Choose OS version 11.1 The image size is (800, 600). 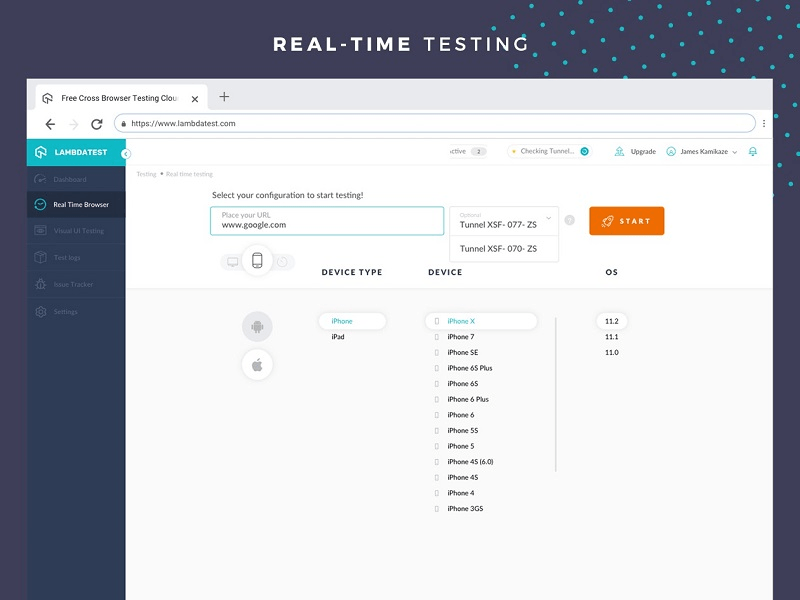[x=612, y=337]
